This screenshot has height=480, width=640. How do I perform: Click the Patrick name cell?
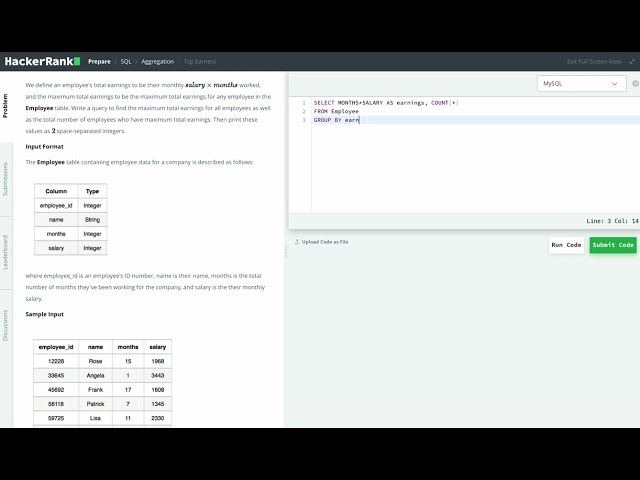tap(96, 404)
